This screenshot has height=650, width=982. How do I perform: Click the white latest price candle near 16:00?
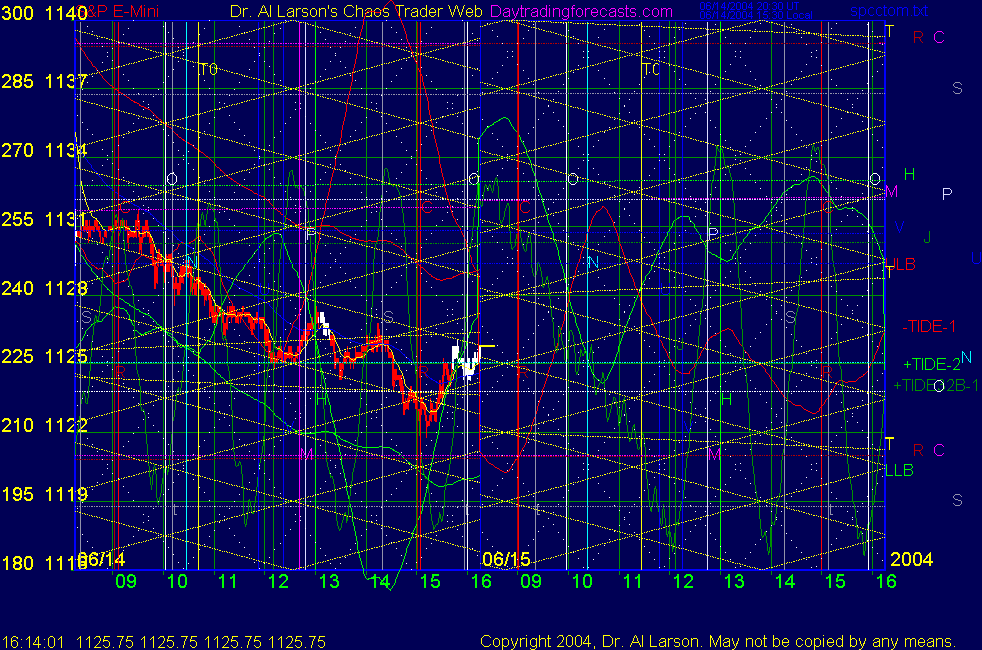(468, 358)
